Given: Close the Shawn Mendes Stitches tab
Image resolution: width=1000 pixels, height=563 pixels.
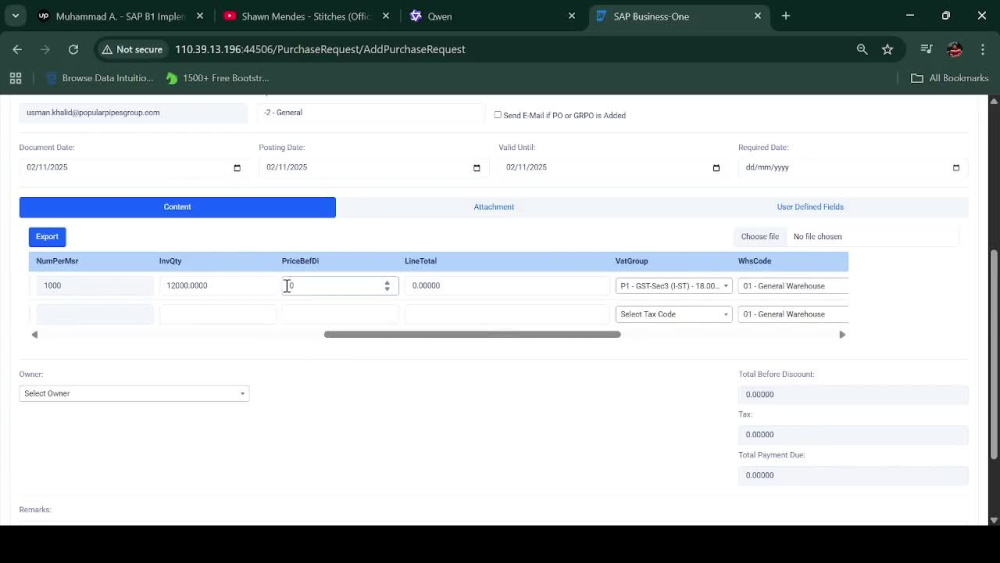Looking at the screenshot, I should pos(386,16).
